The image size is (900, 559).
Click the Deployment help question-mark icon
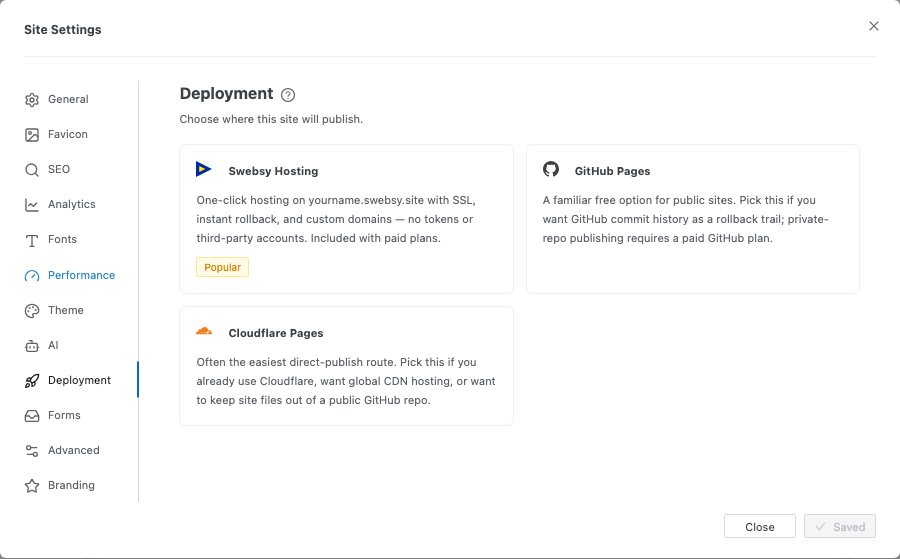pos(288,95)
